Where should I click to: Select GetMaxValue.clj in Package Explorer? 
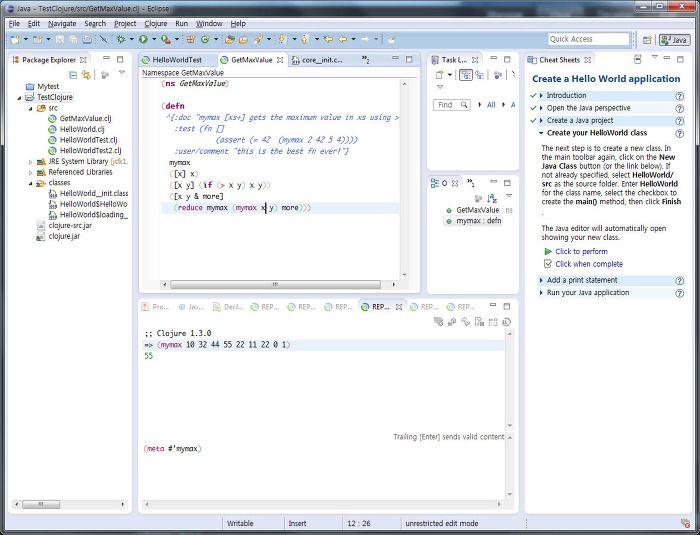click(x=85, y=119)
